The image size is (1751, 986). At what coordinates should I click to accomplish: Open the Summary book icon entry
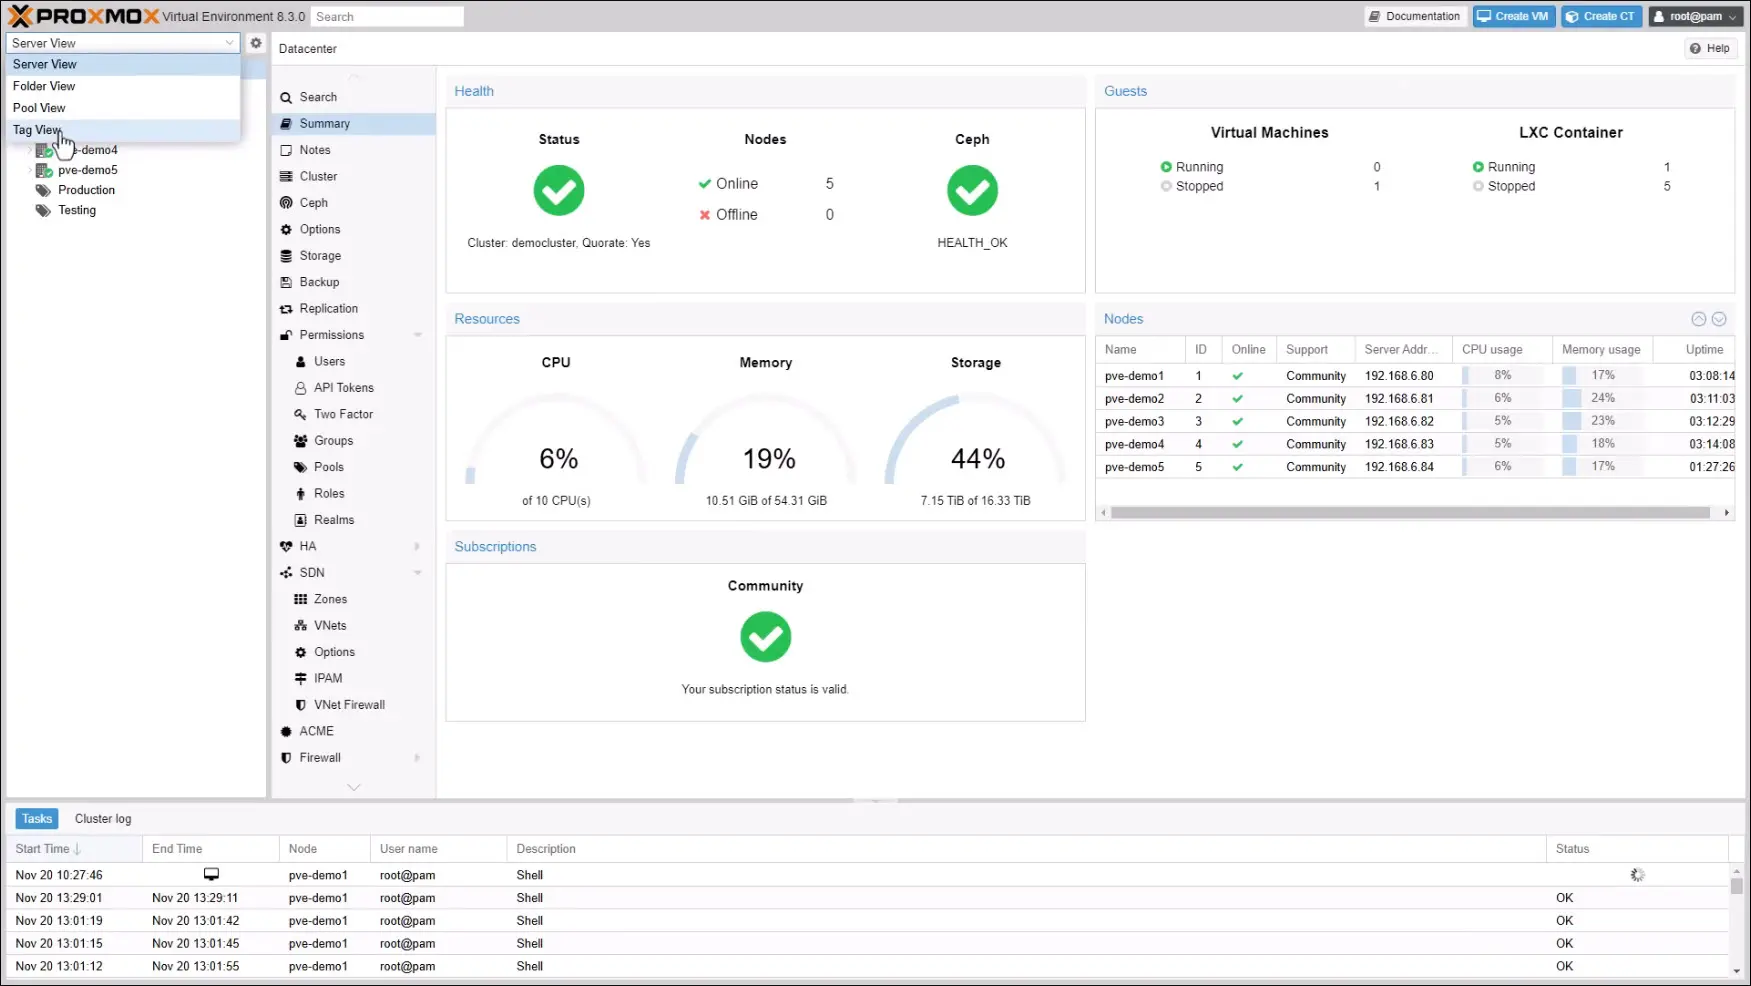point(286,123)
